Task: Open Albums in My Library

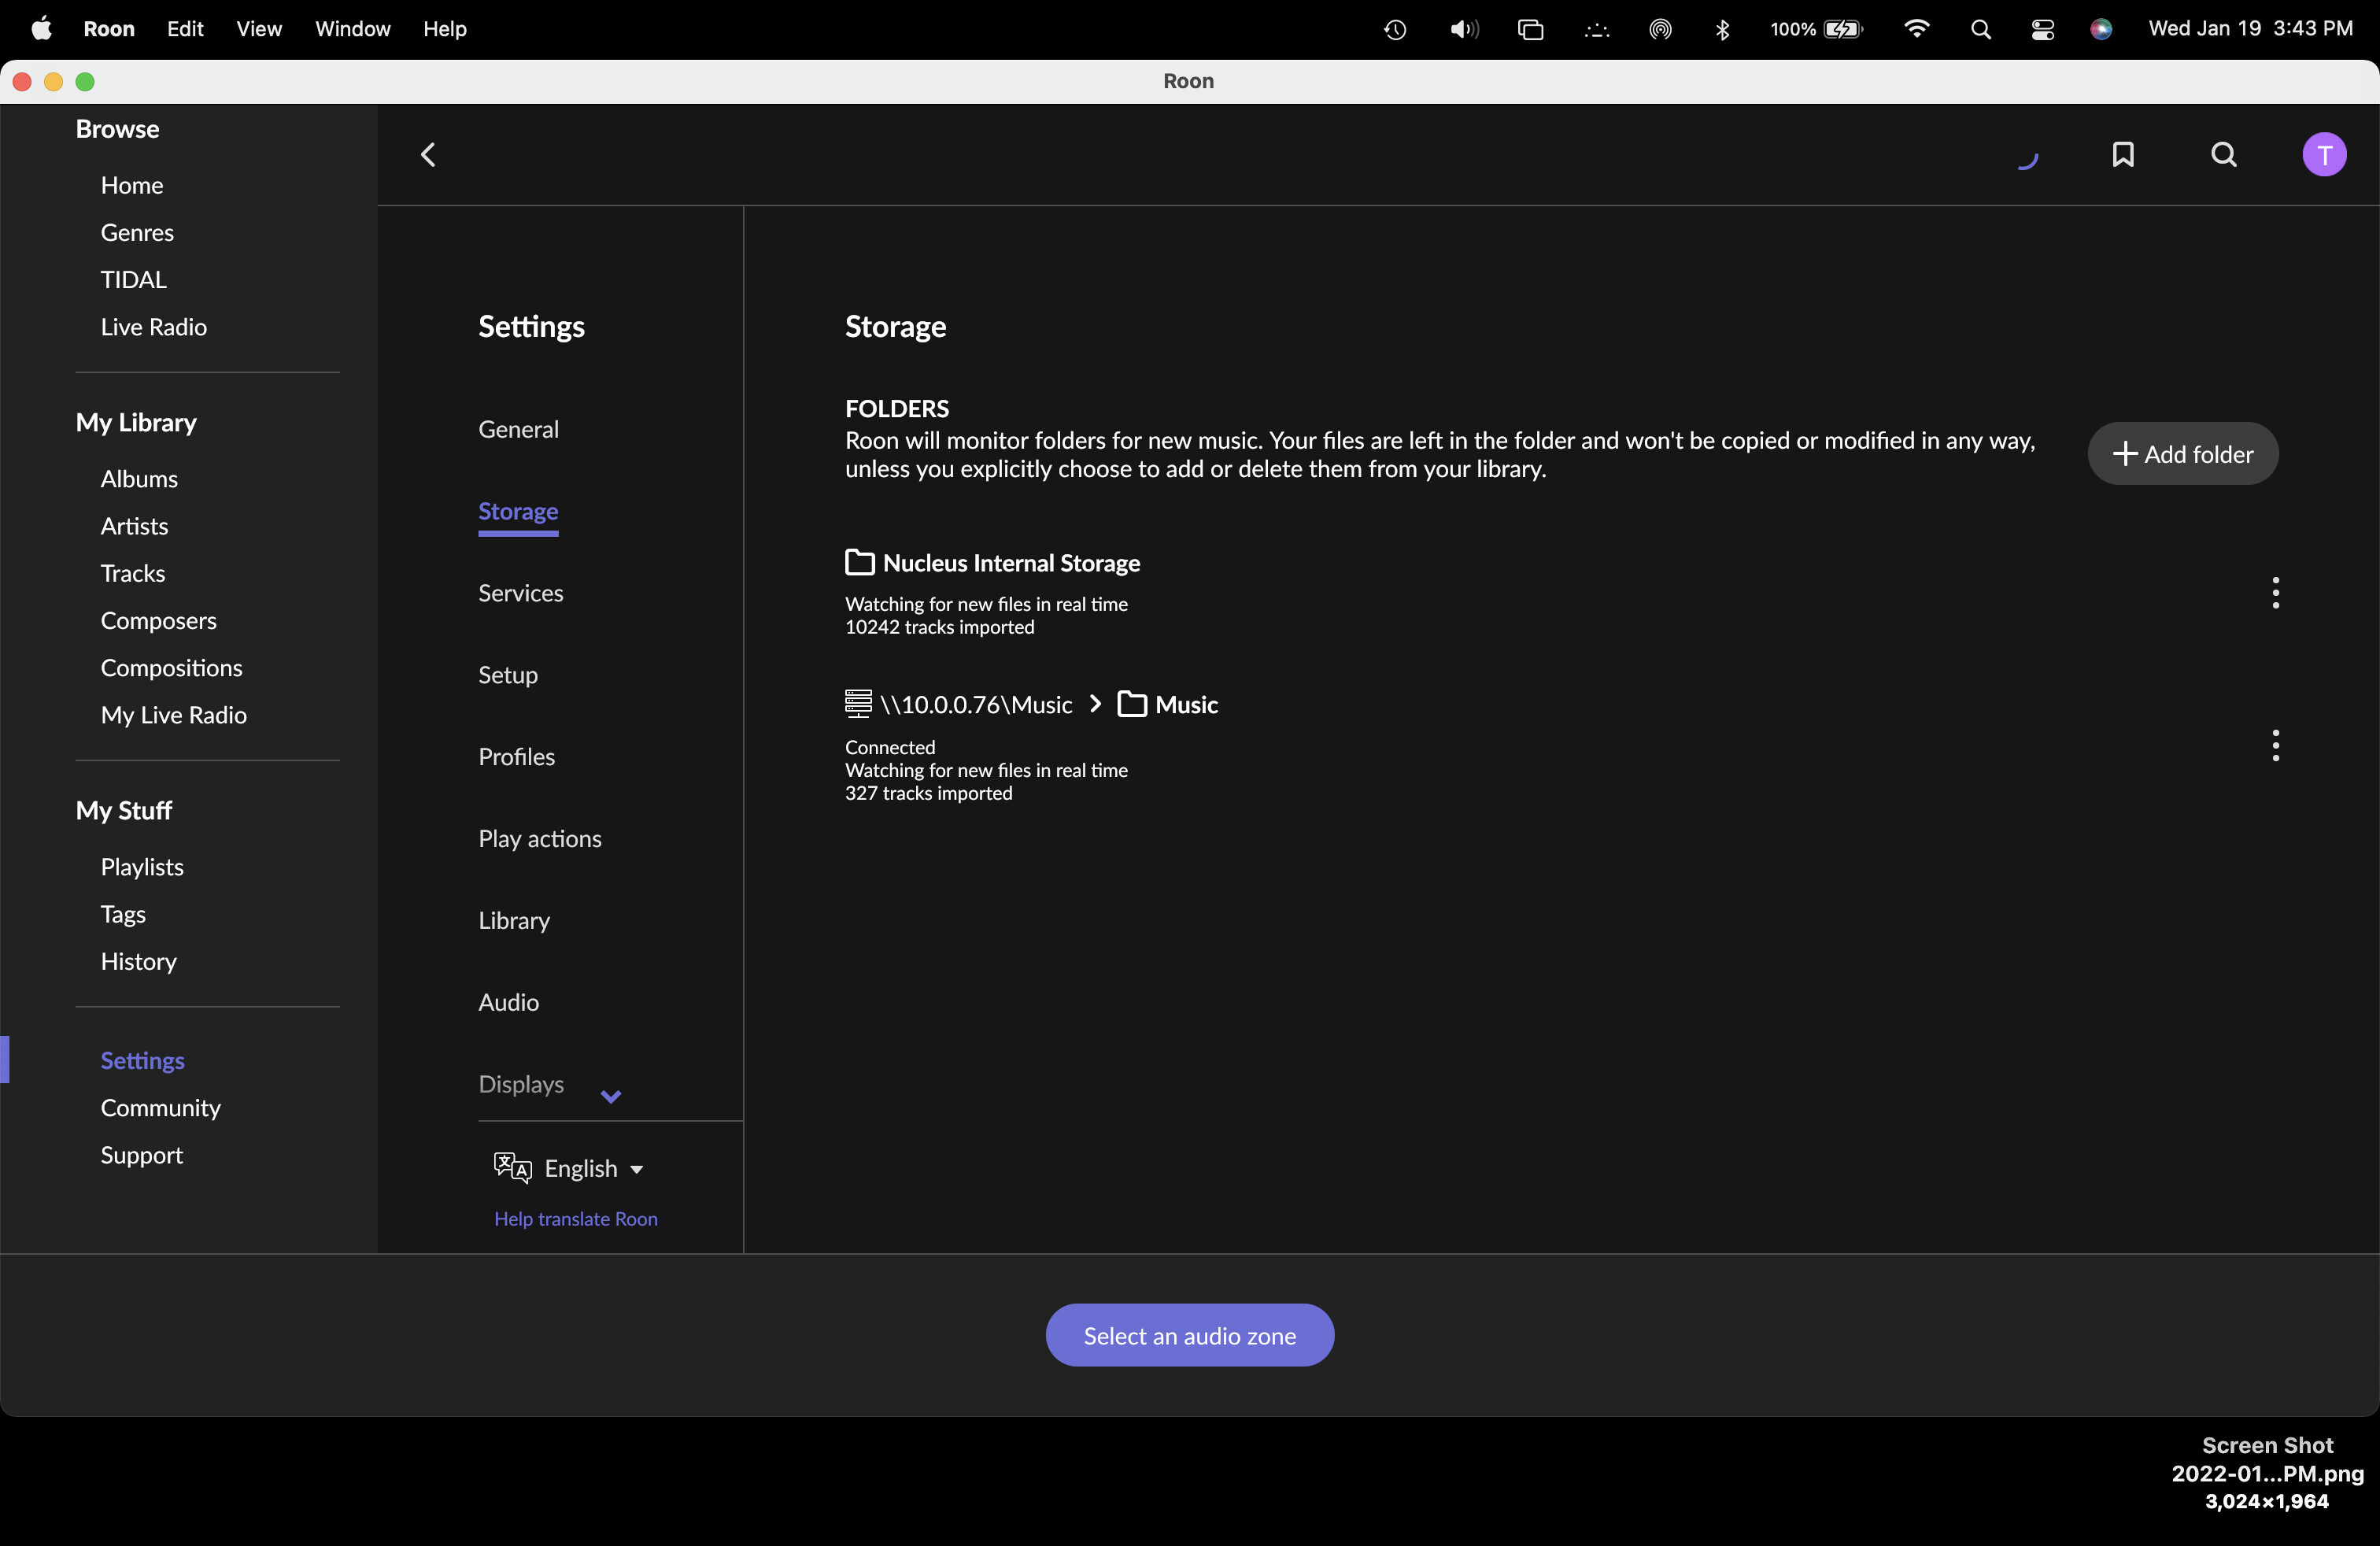Action: click(x=139, y=479)
